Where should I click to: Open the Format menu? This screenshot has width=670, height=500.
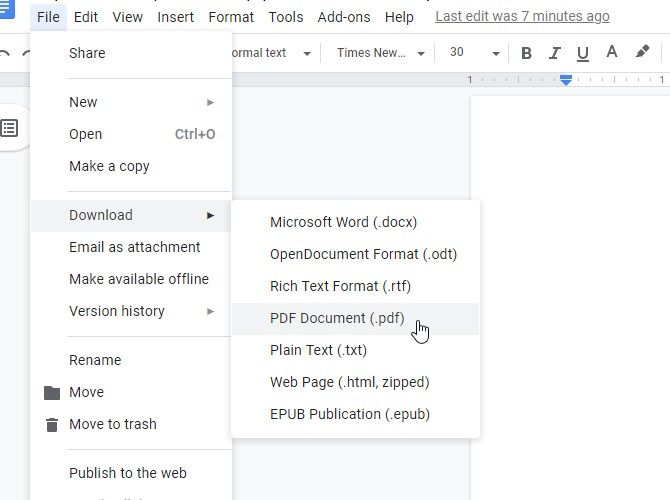(x=231, y=17)
